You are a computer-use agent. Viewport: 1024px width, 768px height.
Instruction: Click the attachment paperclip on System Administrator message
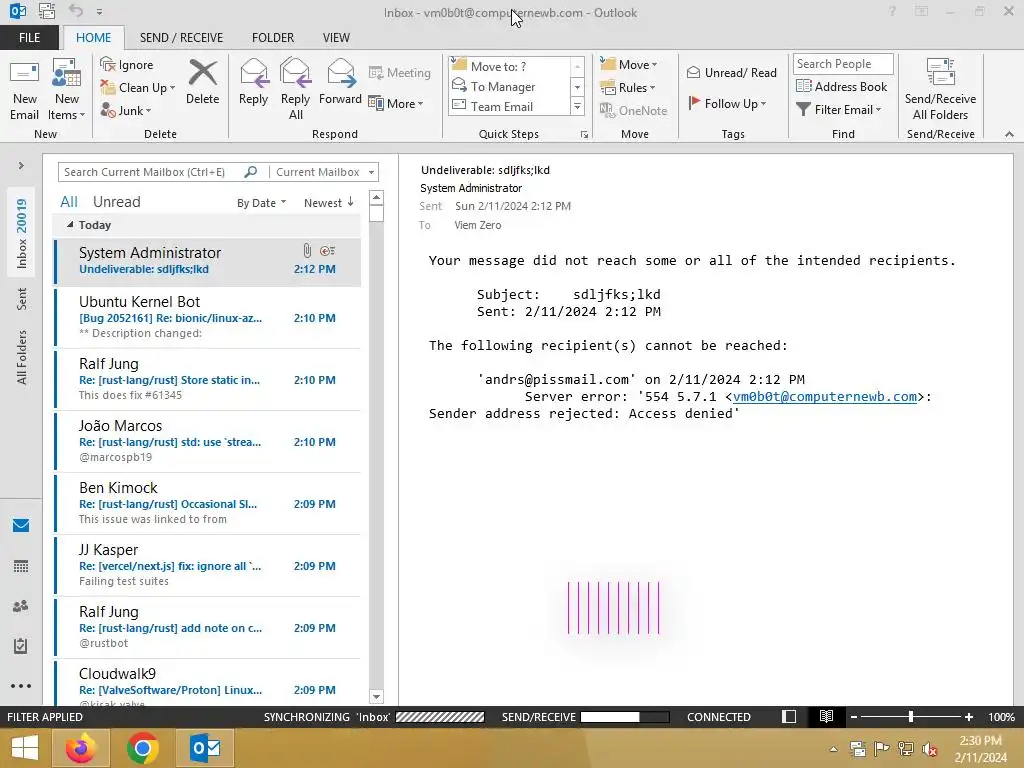point(307,250)
